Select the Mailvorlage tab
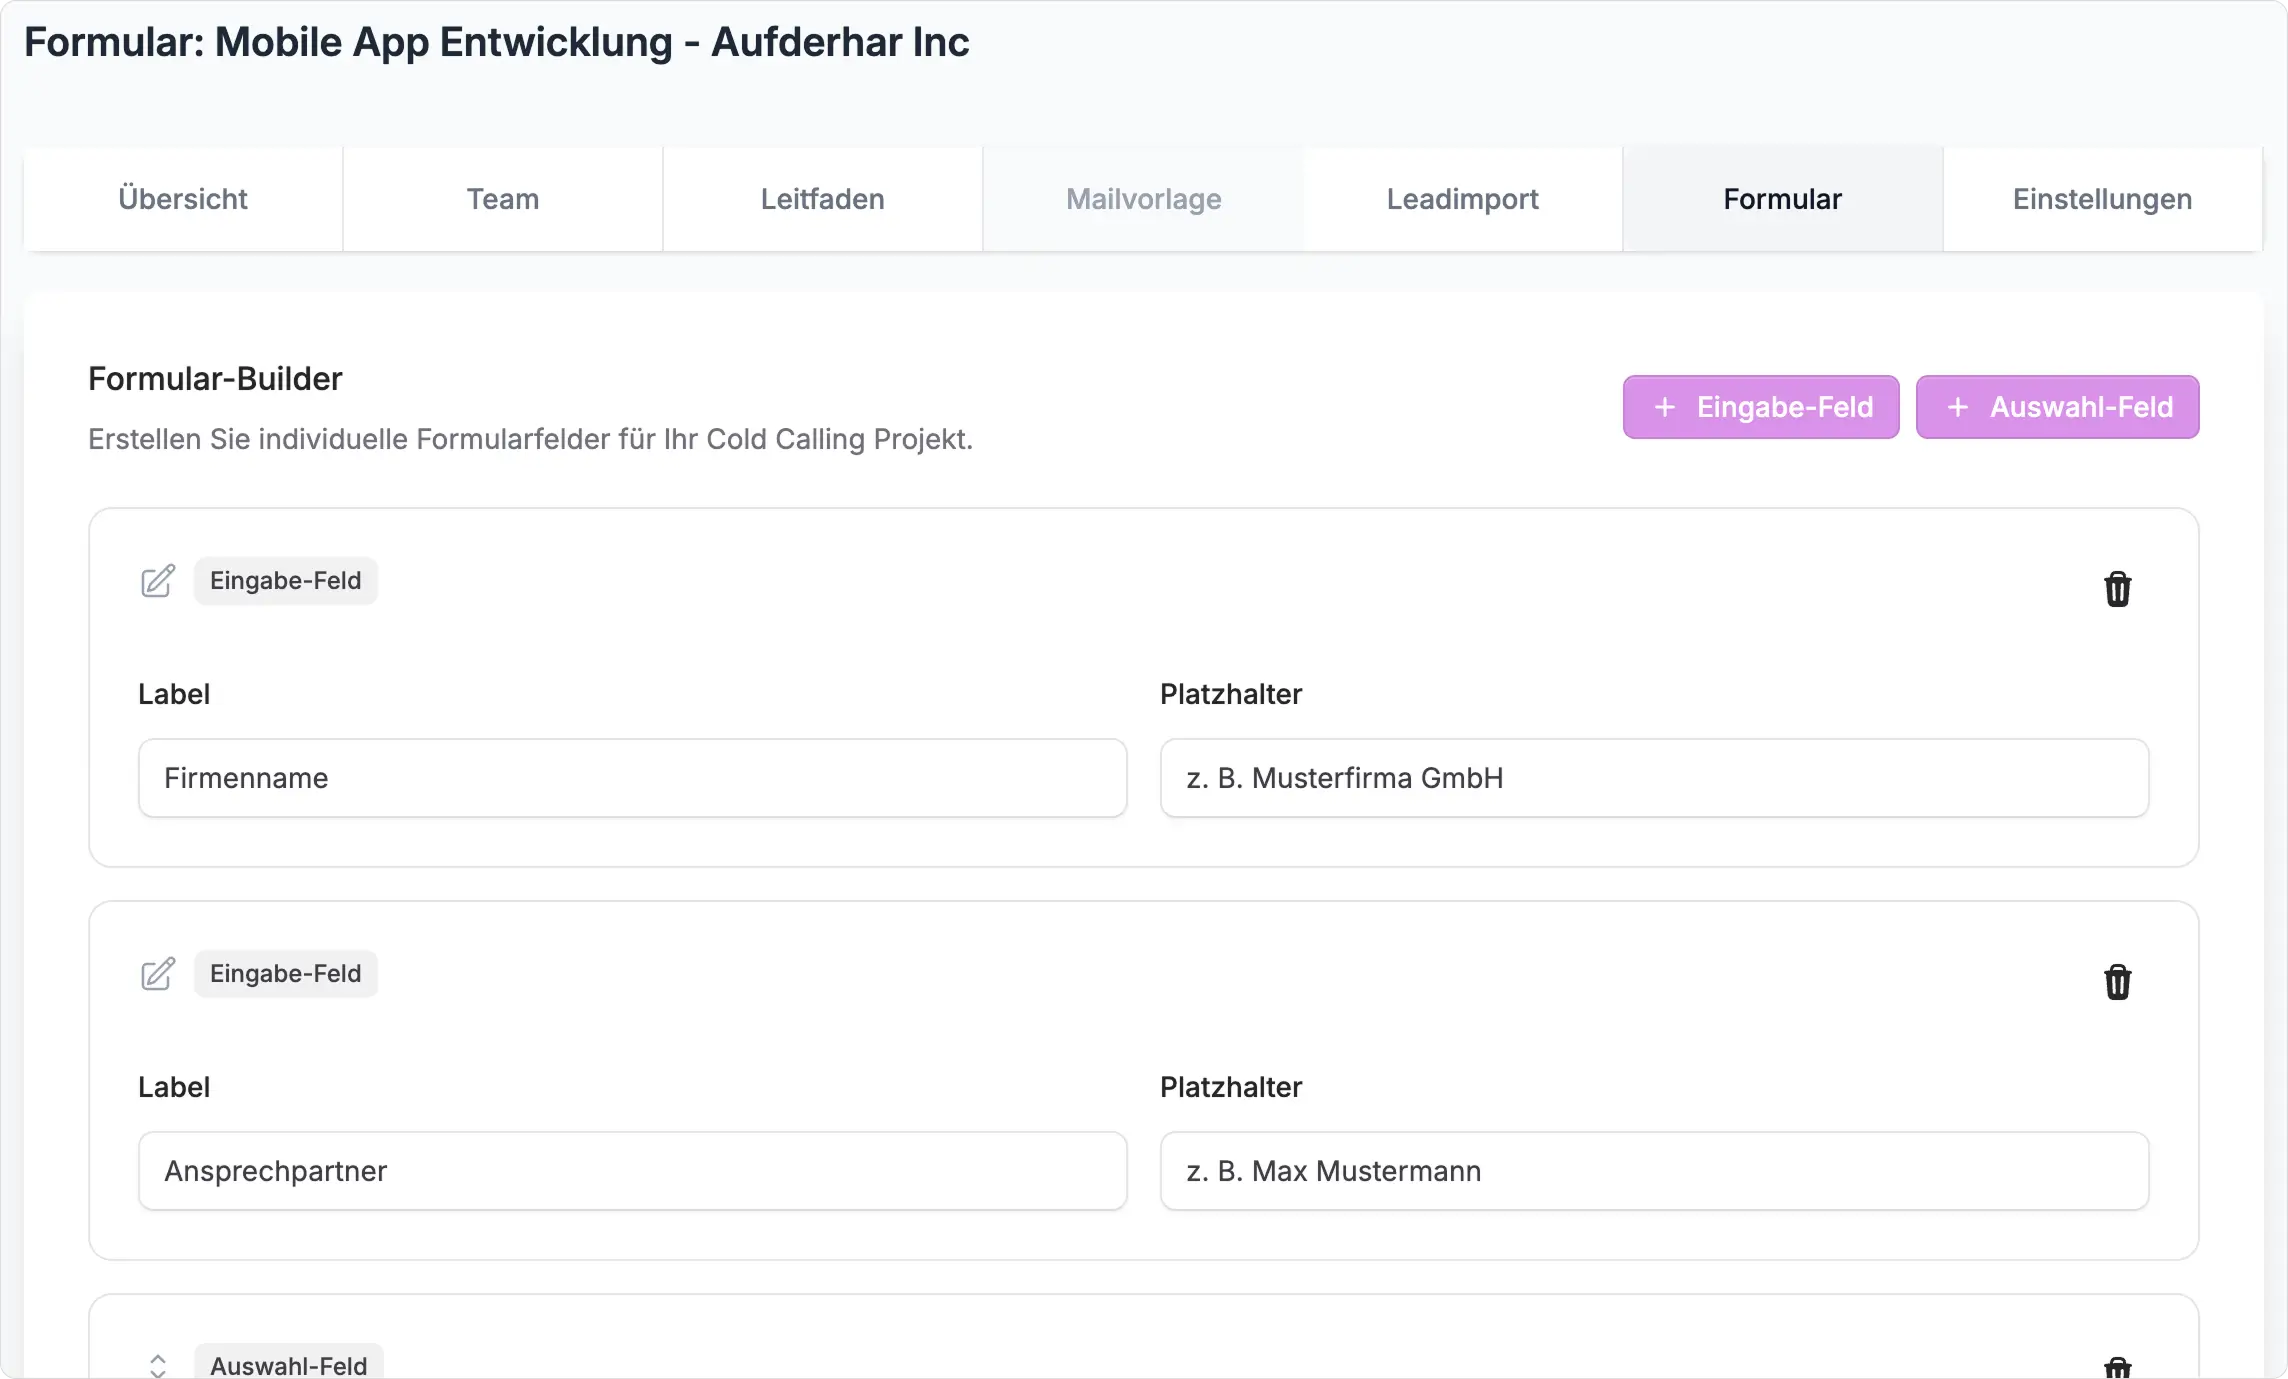This screenshot has height=1379, width=2288. click(x=1143, y=199)
